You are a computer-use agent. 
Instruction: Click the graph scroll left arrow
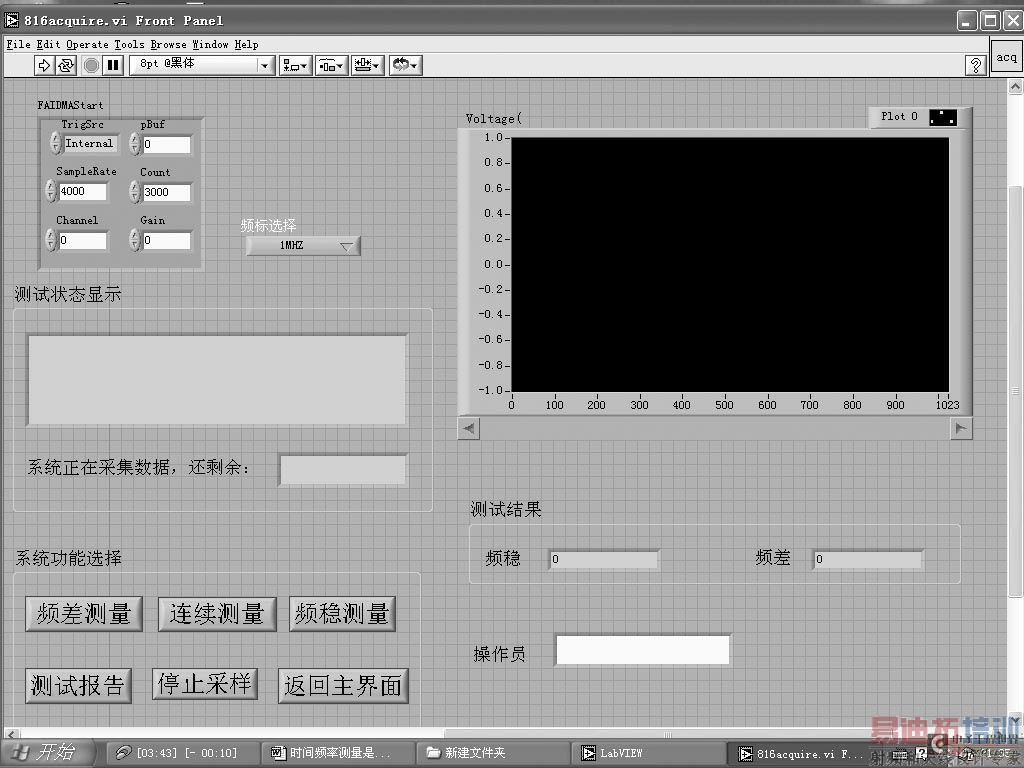tap(469, 428)
